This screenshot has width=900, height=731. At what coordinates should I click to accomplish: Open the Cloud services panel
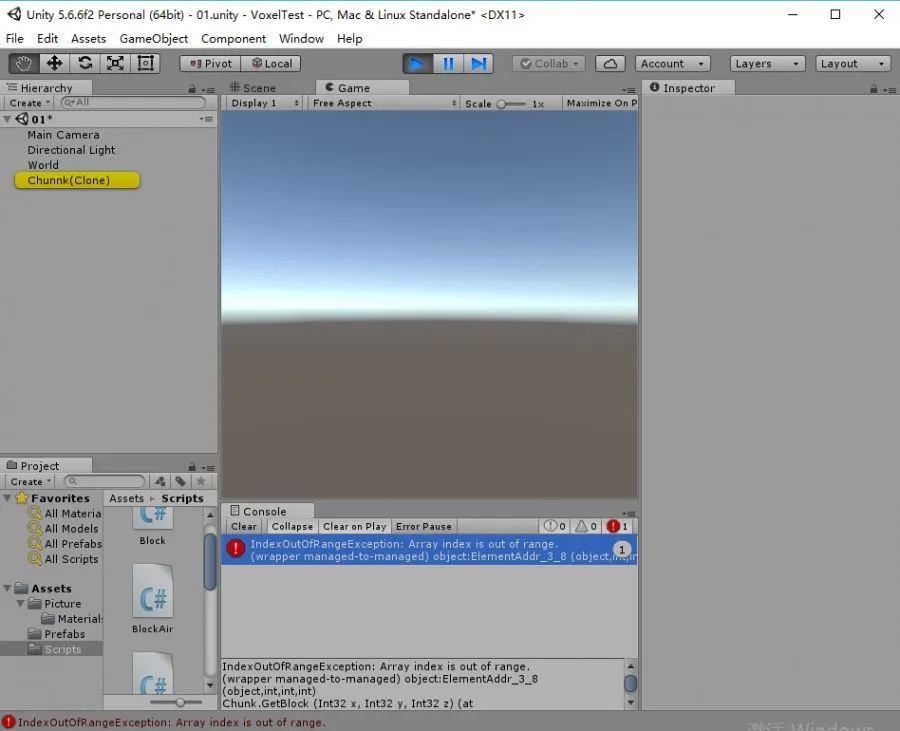610,64
